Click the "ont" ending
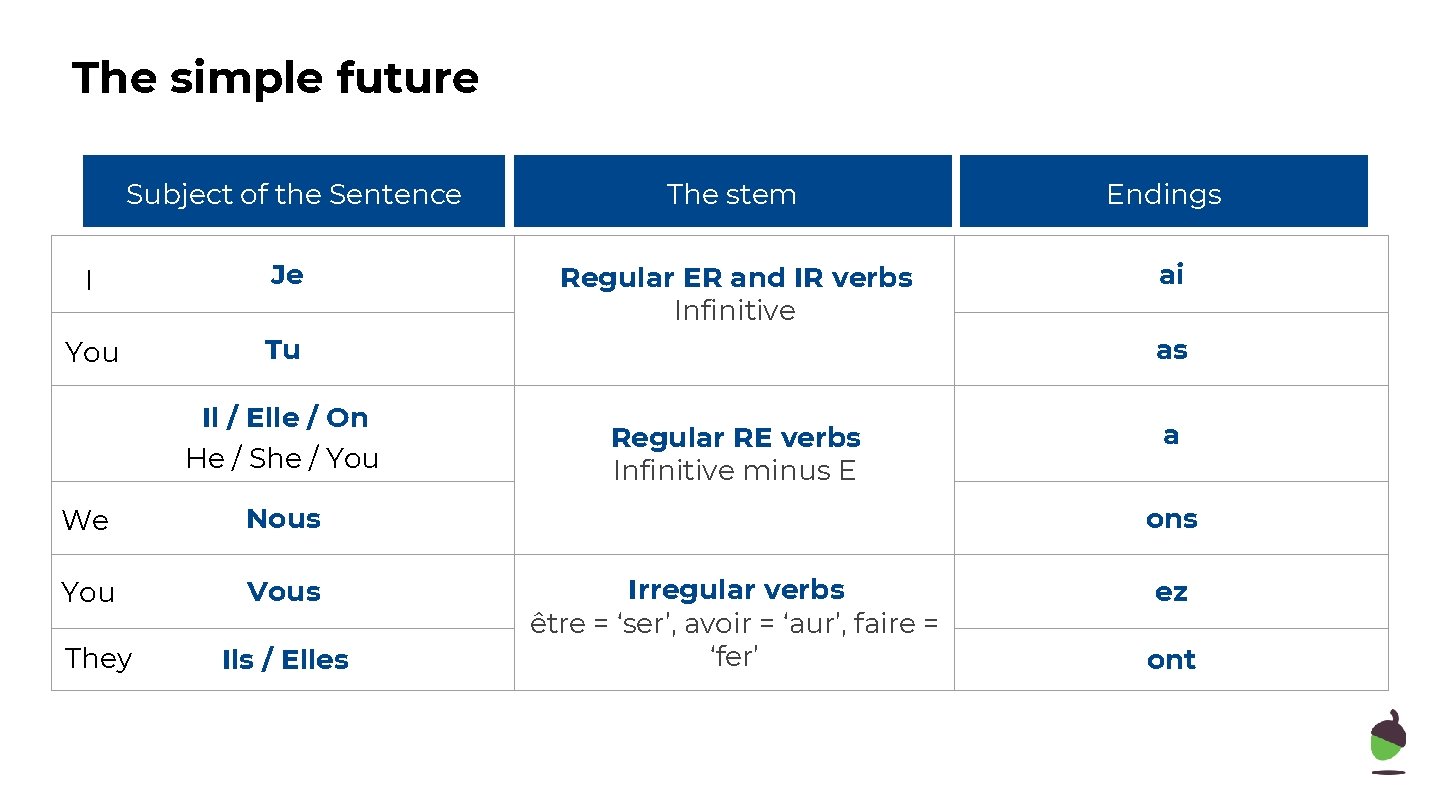The width and height of the screenshot is (1440, 810). pyautogui.click(x=1171, y=660)
